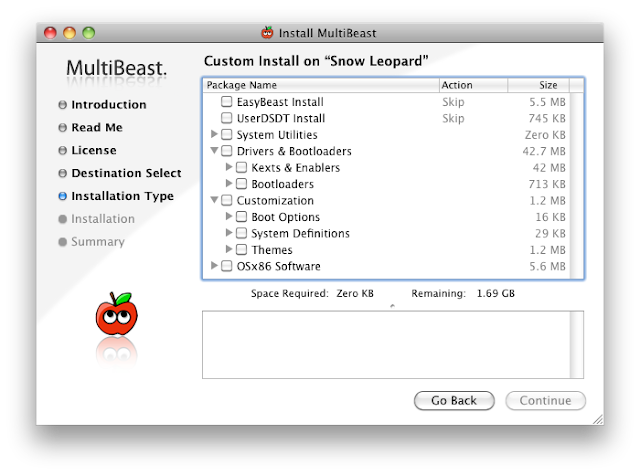The width and height of the screenshot is (640, 475).
Task: Collapse the Drivers & Bootloaders group
Action: 214,151
